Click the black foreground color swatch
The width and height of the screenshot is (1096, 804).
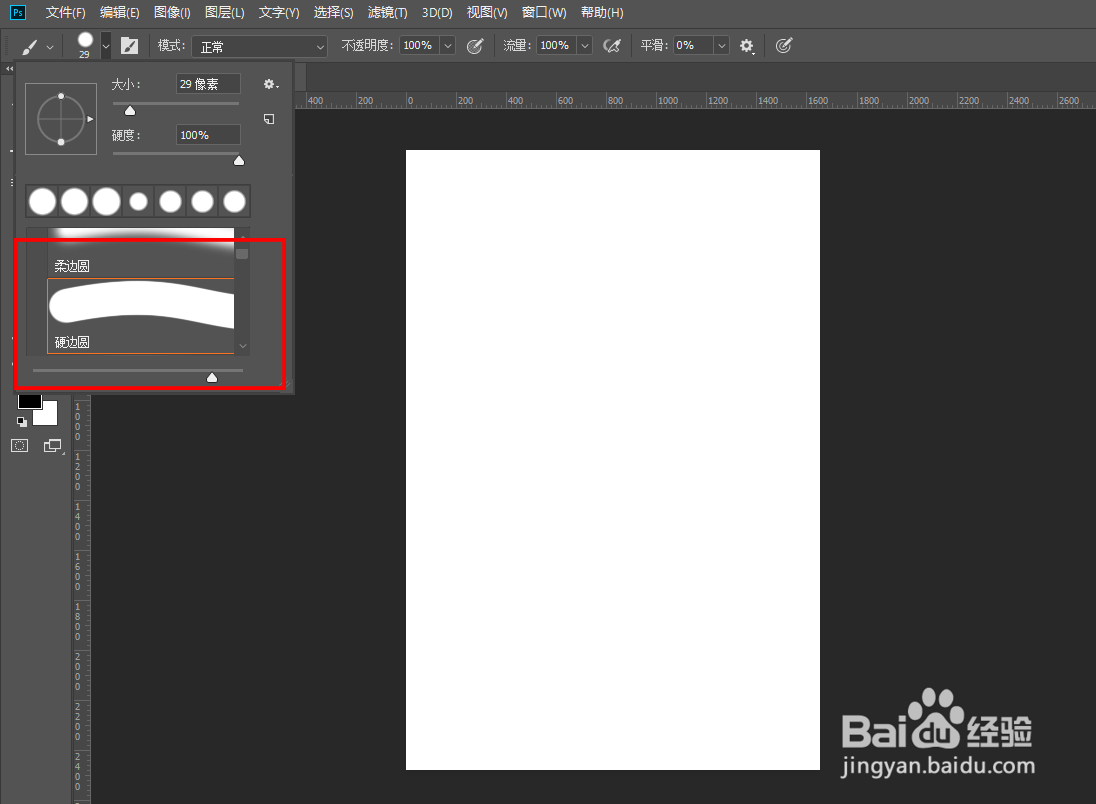tap(29, 401)
